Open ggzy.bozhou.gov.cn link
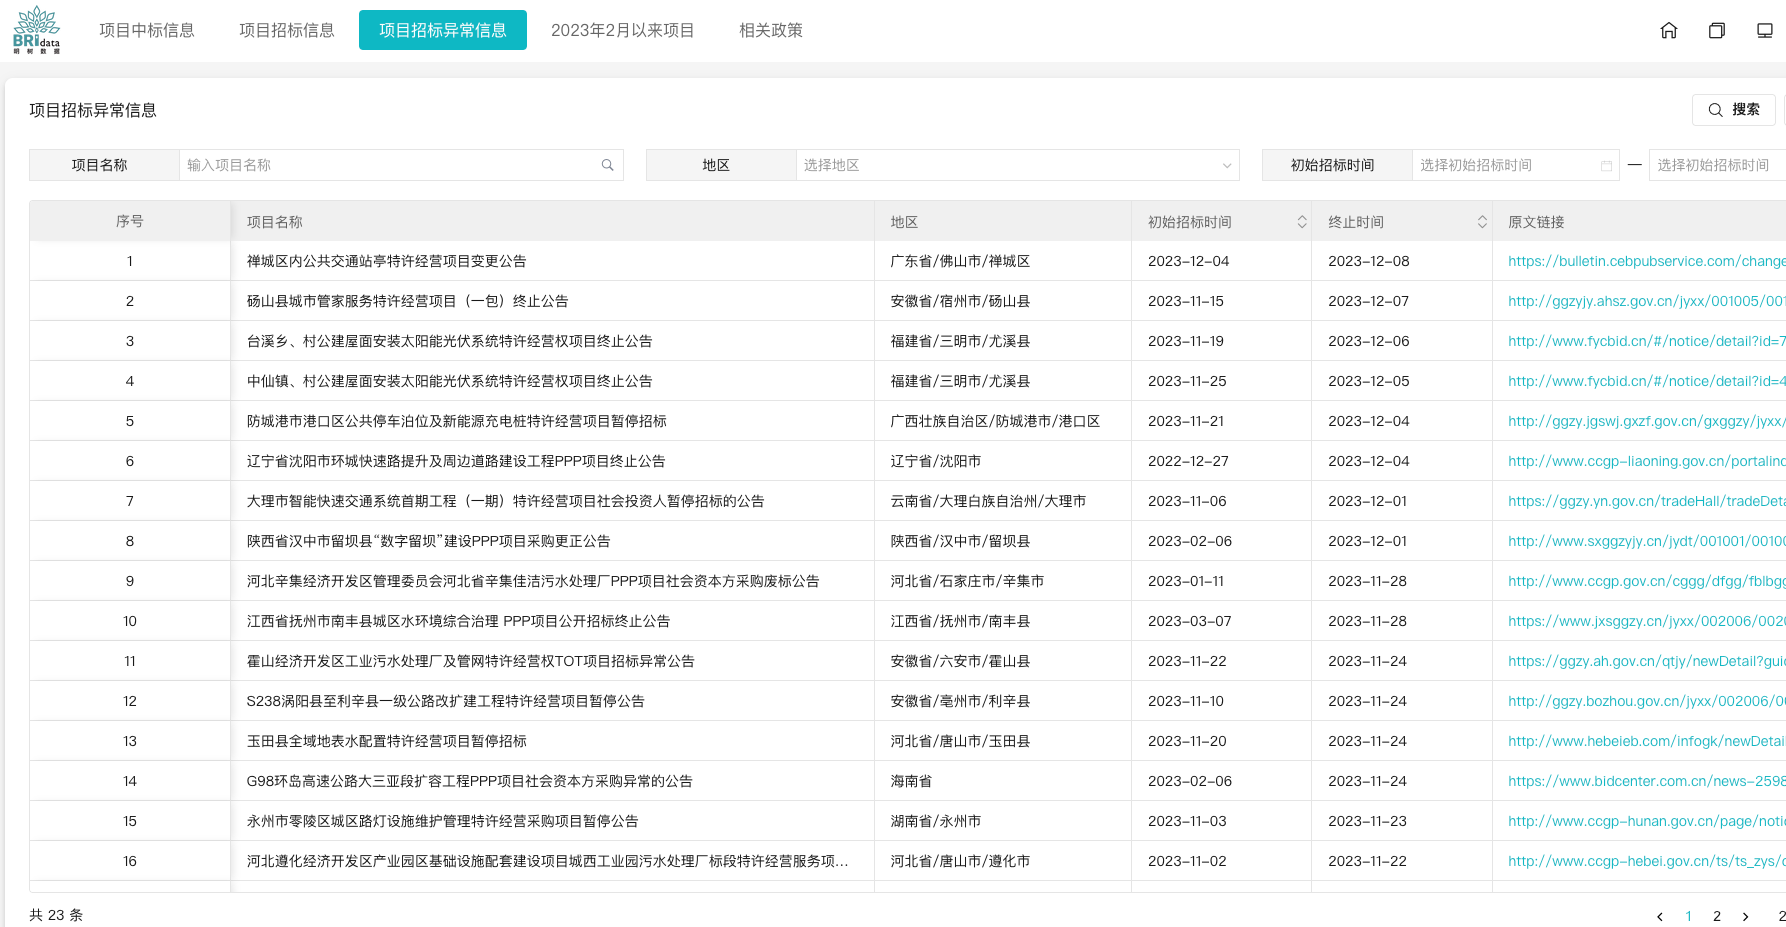Screen dimensions: 1786x927 pos(1646,701)
